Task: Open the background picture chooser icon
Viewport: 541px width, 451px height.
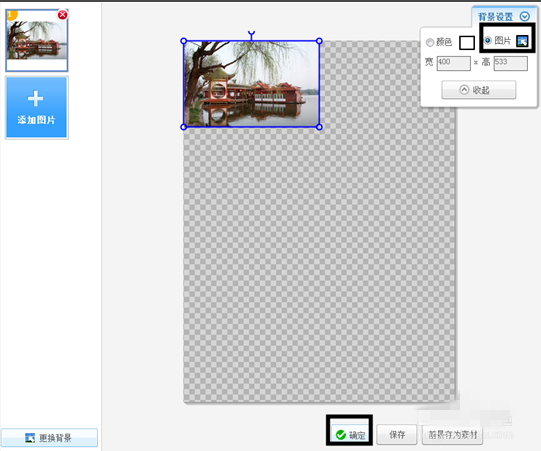Action: pyautogui.click(x=522, y=41)
